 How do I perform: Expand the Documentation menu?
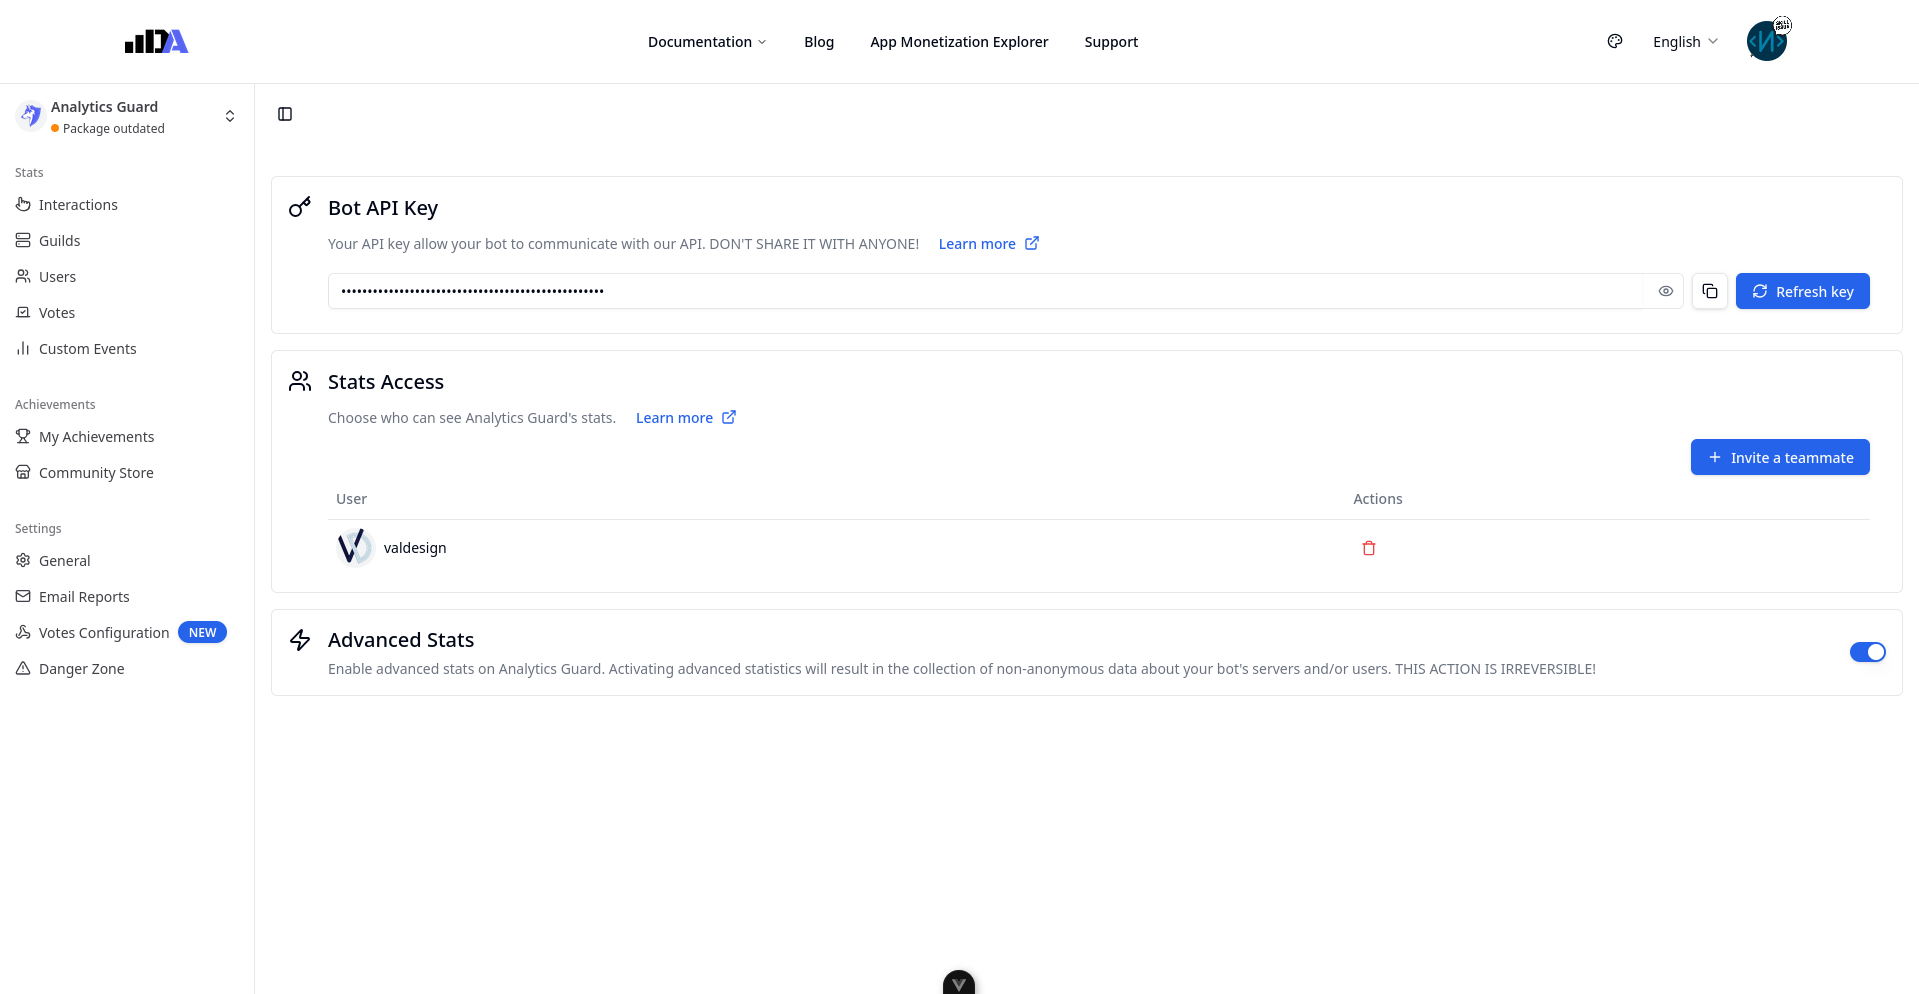pyautogui.click(x=707, y=42)
